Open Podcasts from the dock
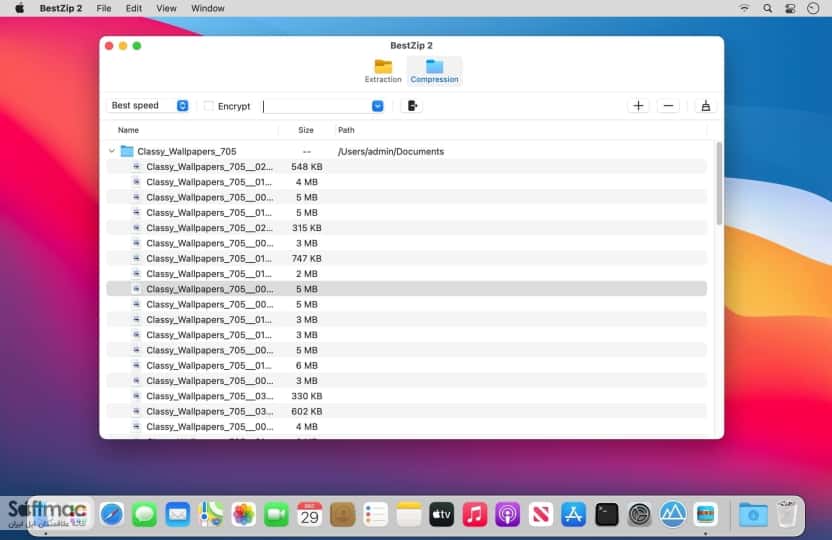The height and width of the screenshot is (540, 832). [x=508, y=514]
